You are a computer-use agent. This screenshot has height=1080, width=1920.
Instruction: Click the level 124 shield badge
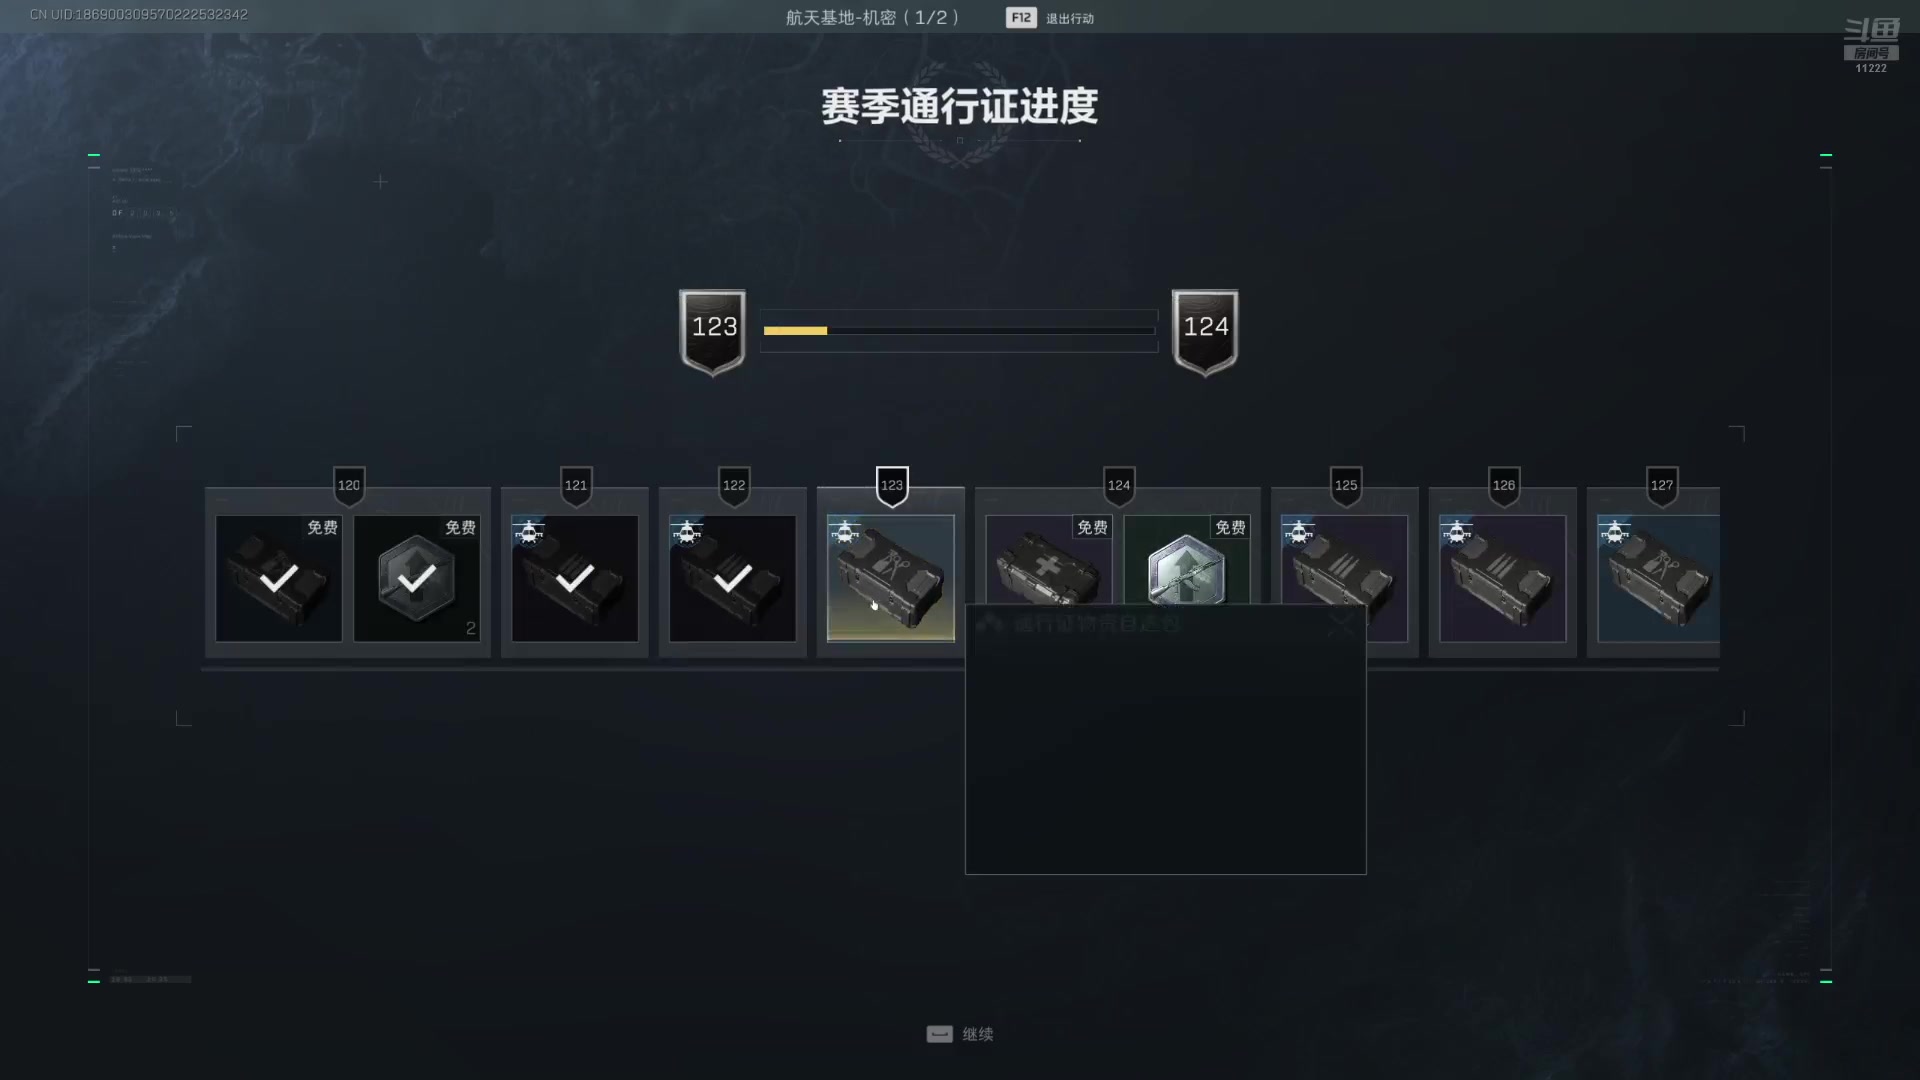point(1205,332)
